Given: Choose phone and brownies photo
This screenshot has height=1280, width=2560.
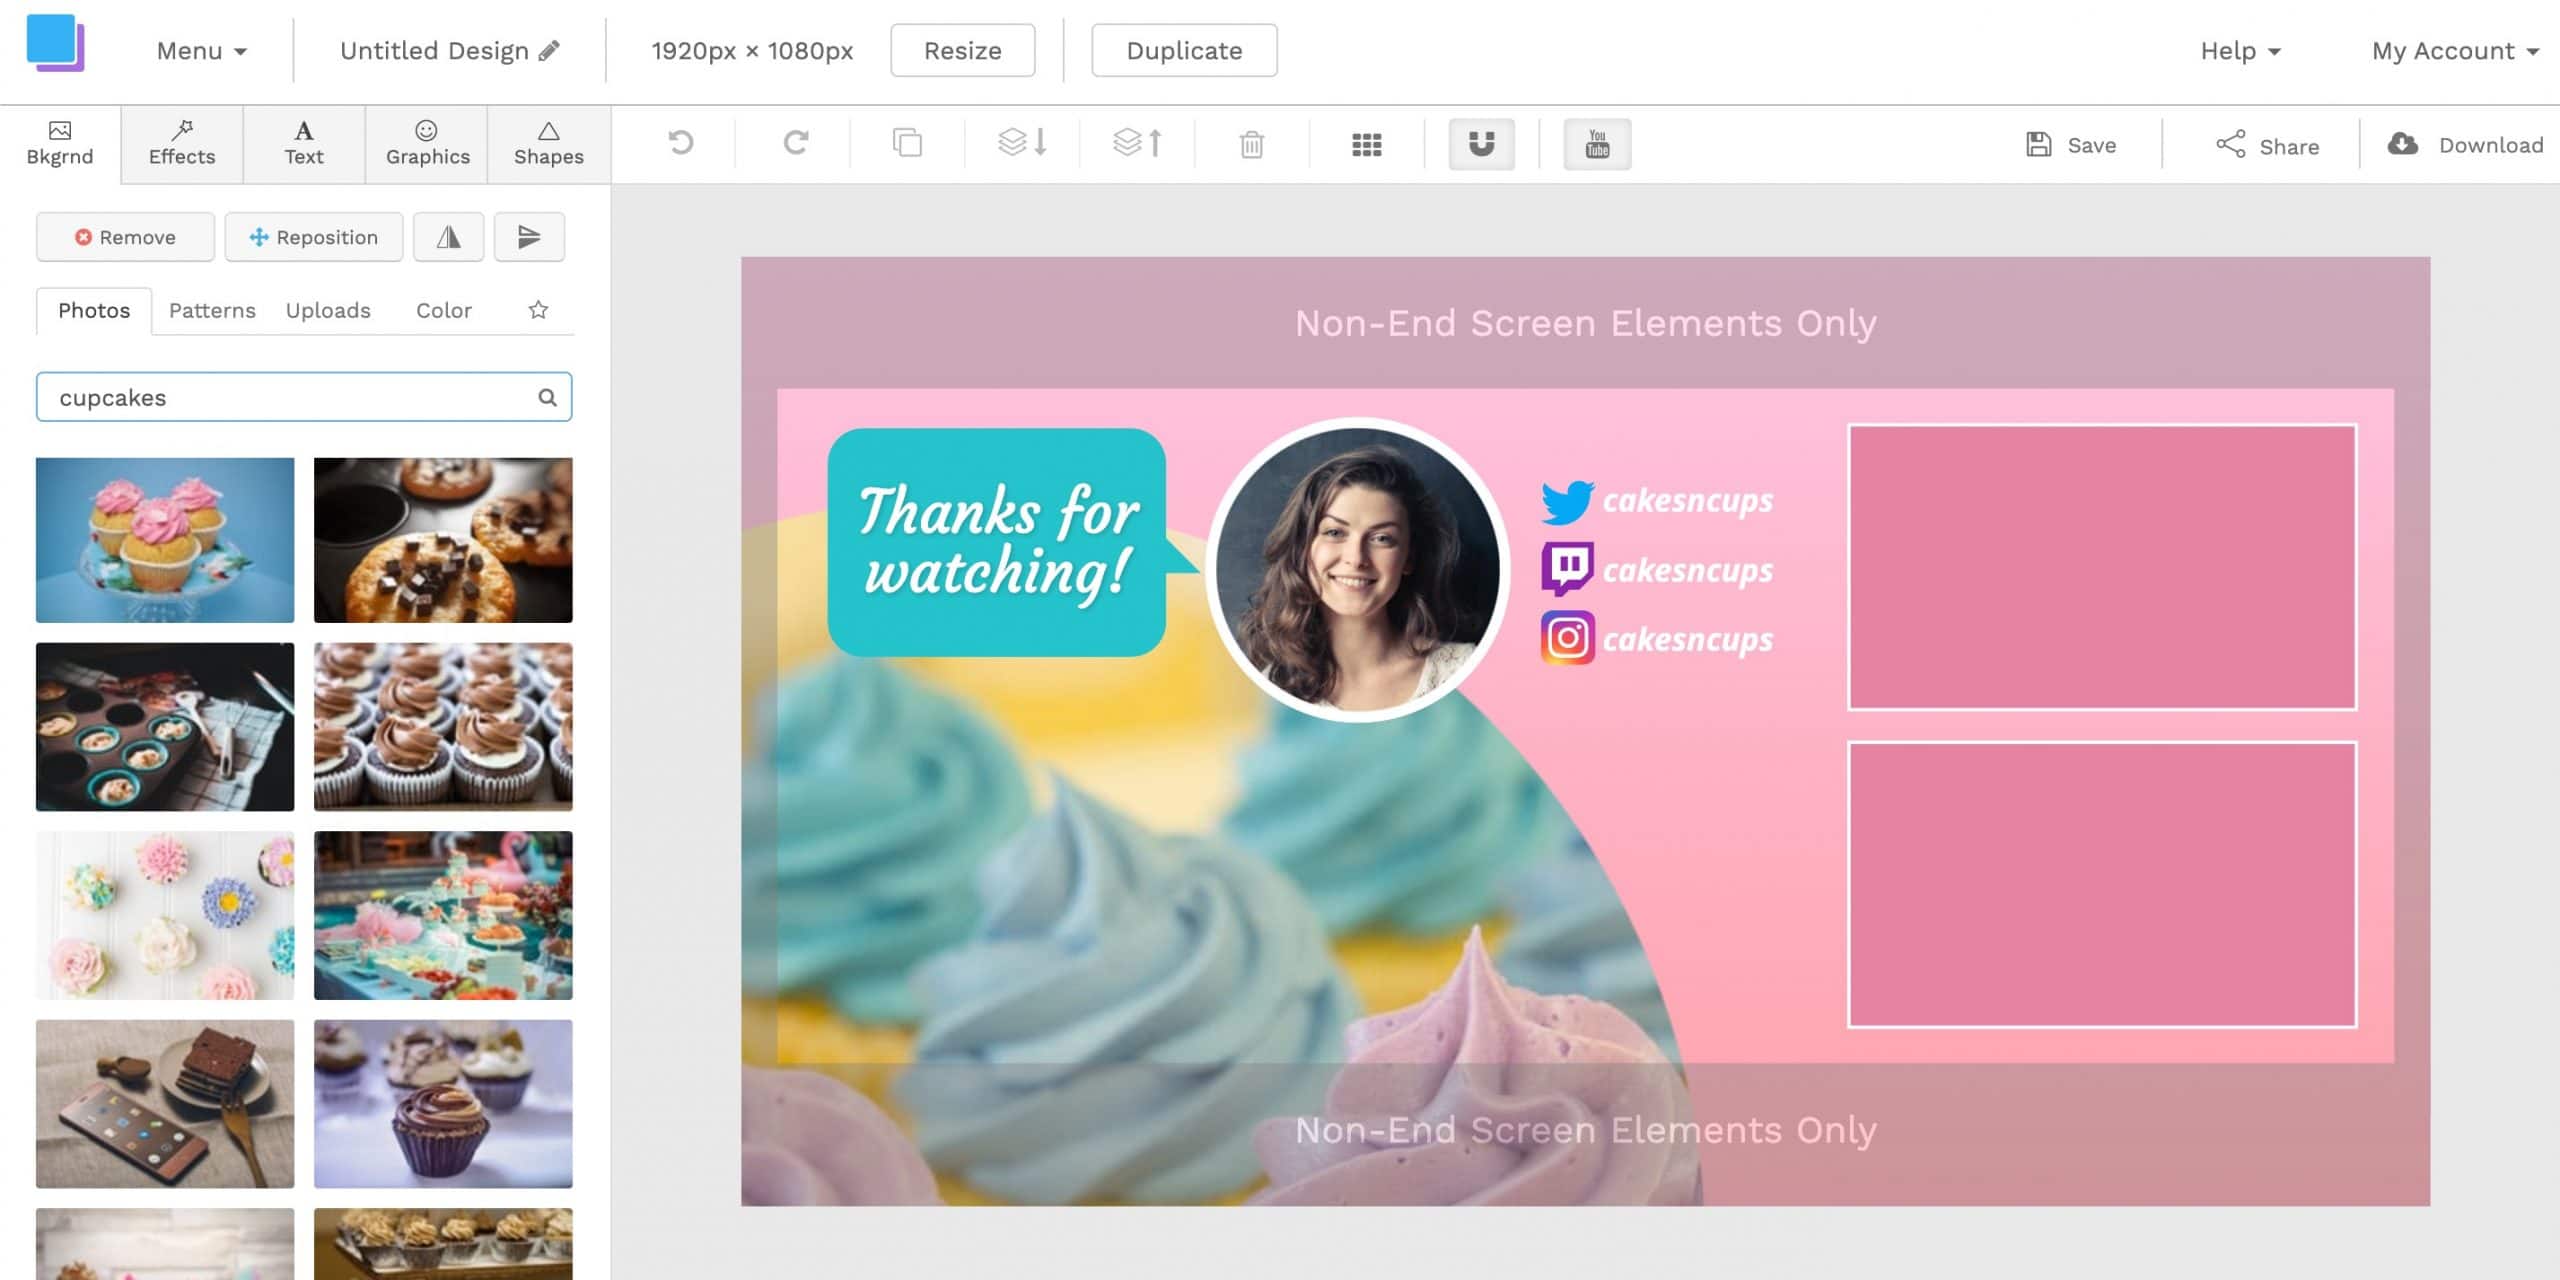Looking at the screenshot, I should 165,1104.
